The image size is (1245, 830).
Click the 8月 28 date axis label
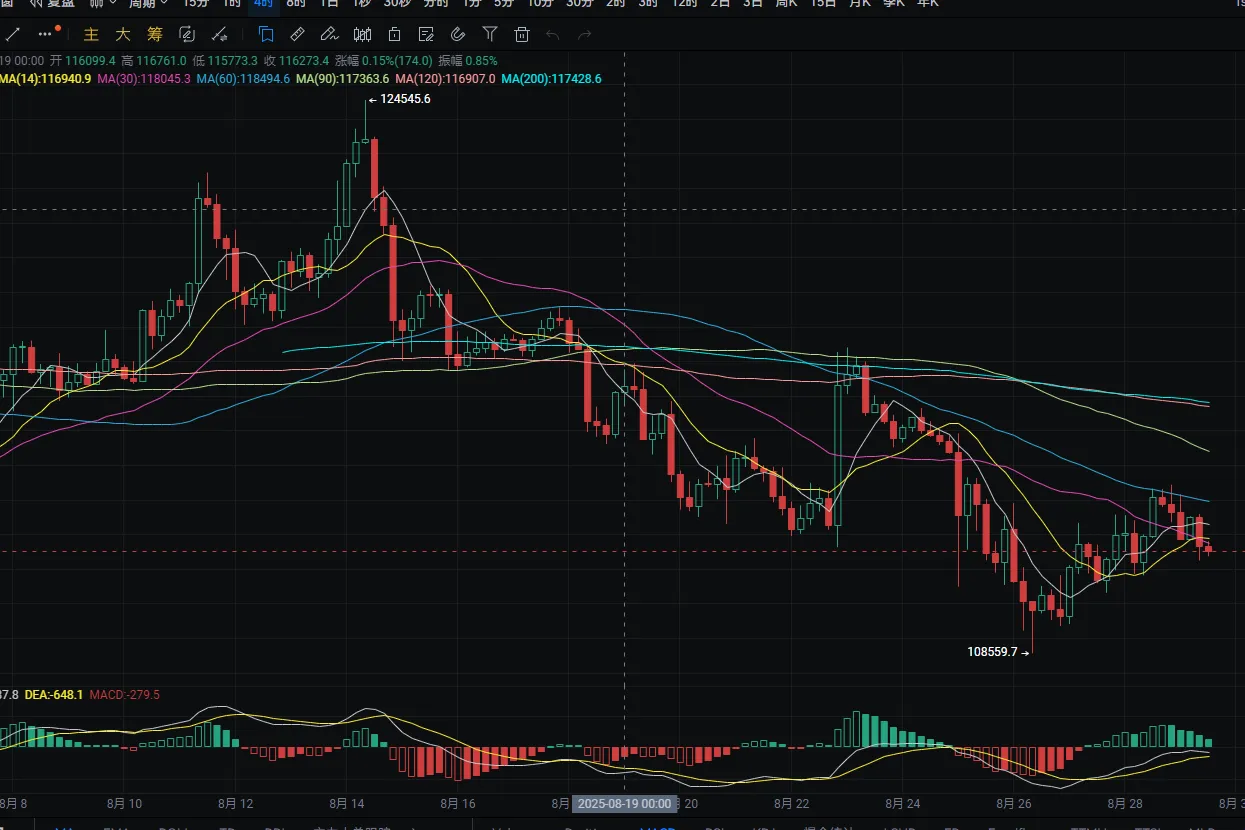(x=1124, y=803)
